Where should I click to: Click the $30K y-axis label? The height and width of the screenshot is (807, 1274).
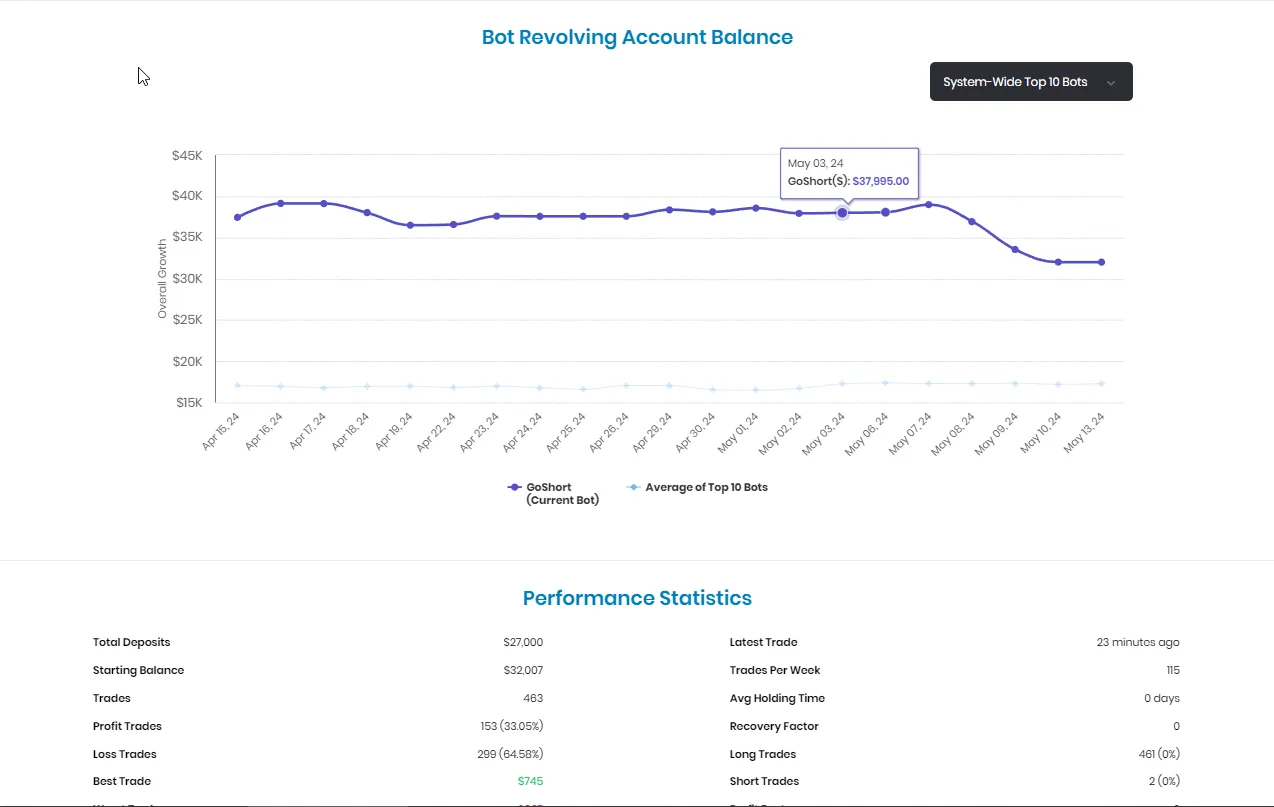[x=187, y=279]
